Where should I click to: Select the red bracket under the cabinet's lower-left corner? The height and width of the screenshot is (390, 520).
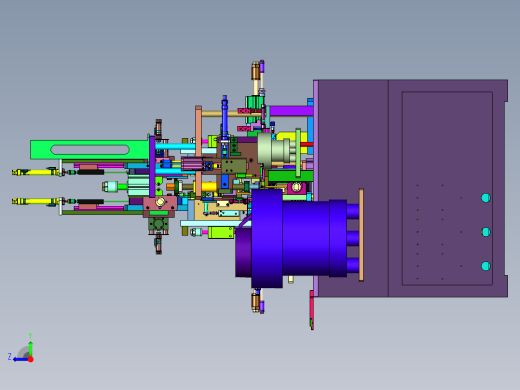(x=312, y=310)
